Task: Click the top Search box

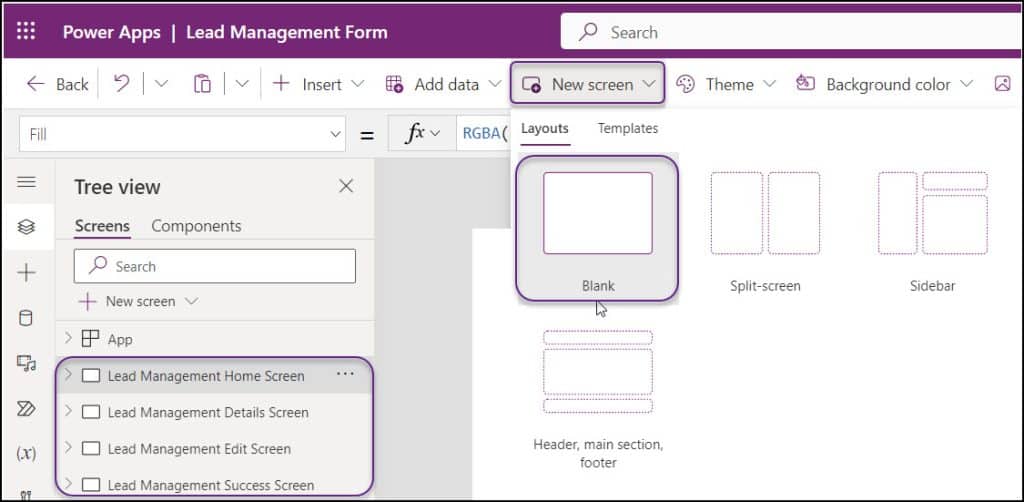Action: [792, 32]
